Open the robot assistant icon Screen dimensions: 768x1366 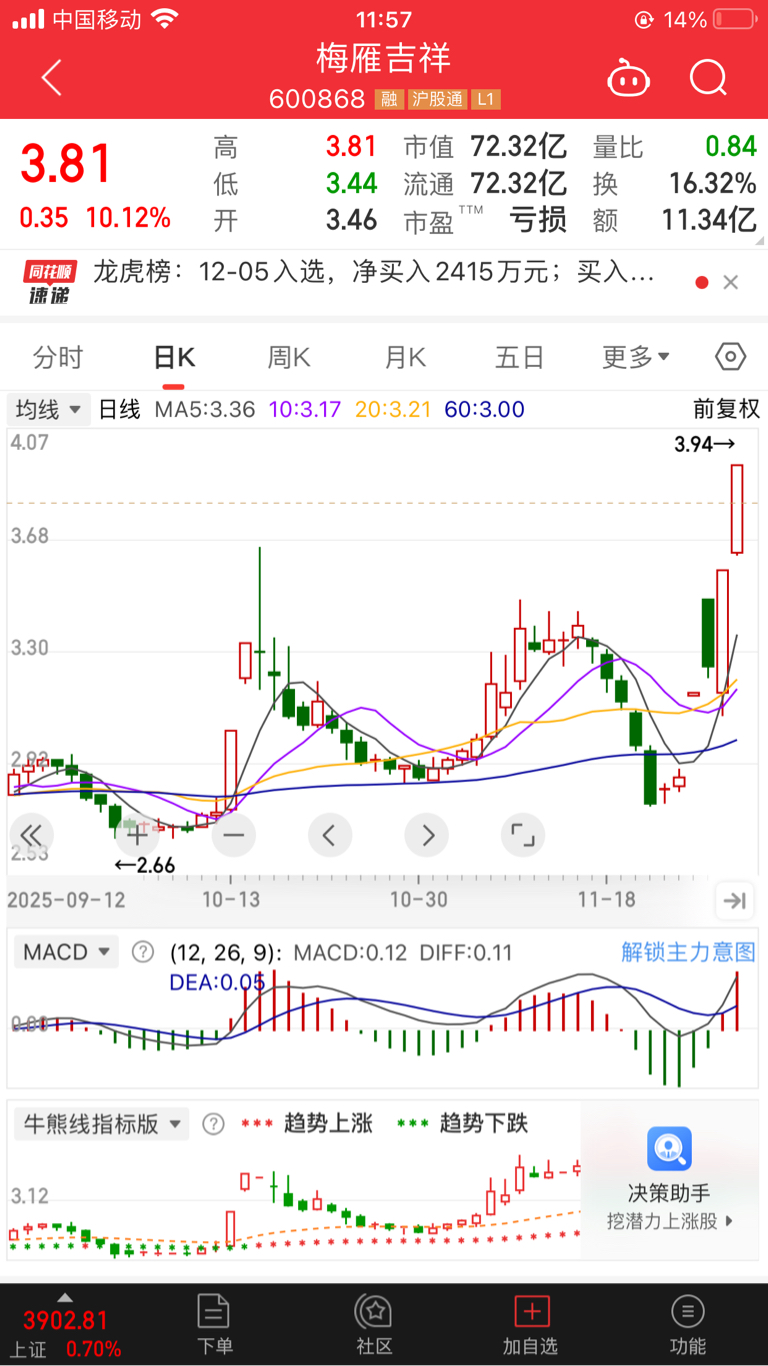(629, 78)
